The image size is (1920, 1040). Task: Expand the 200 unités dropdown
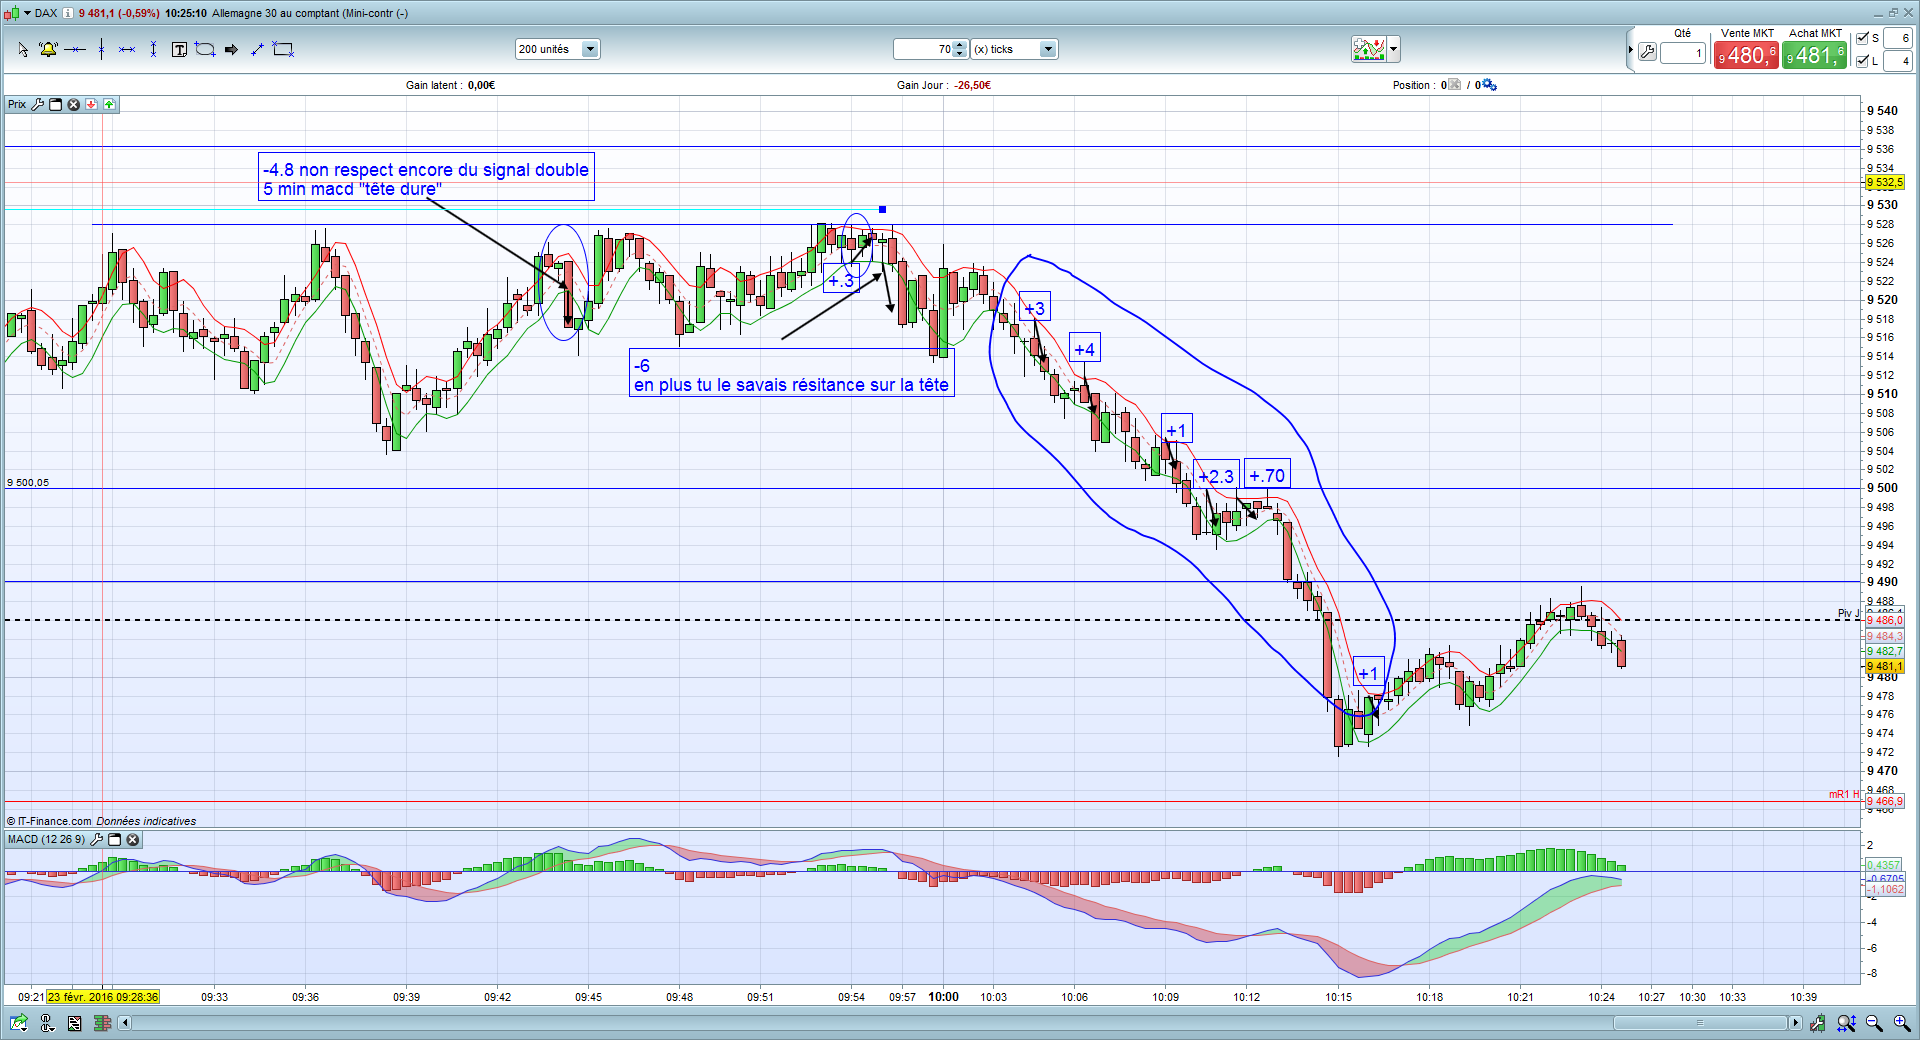click(590, 49)
